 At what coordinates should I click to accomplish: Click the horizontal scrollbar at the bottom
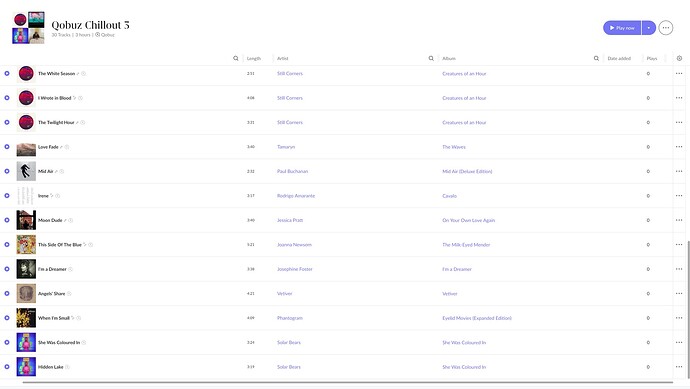pos(348,382)
